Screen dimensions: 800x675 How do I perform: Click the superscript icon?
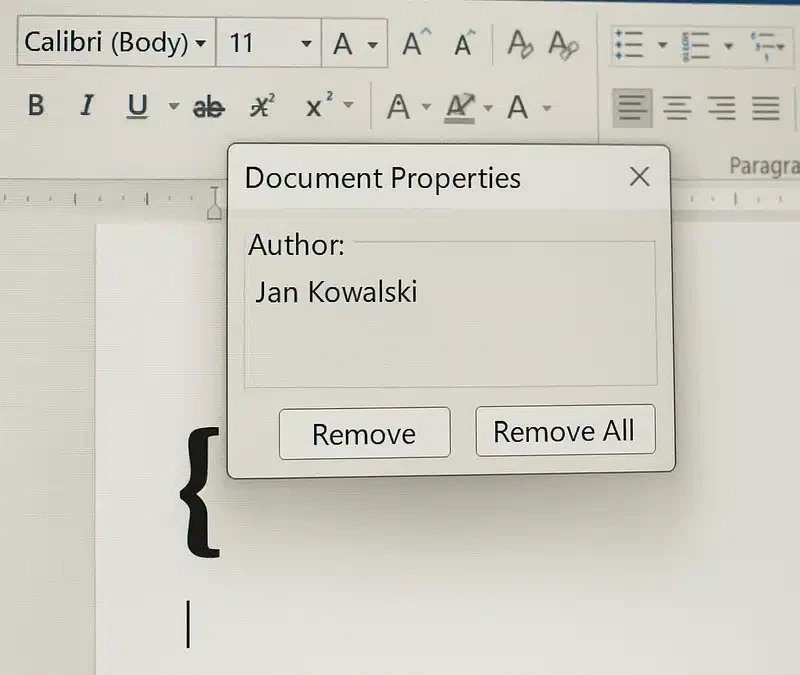click(x=318, y=107)
